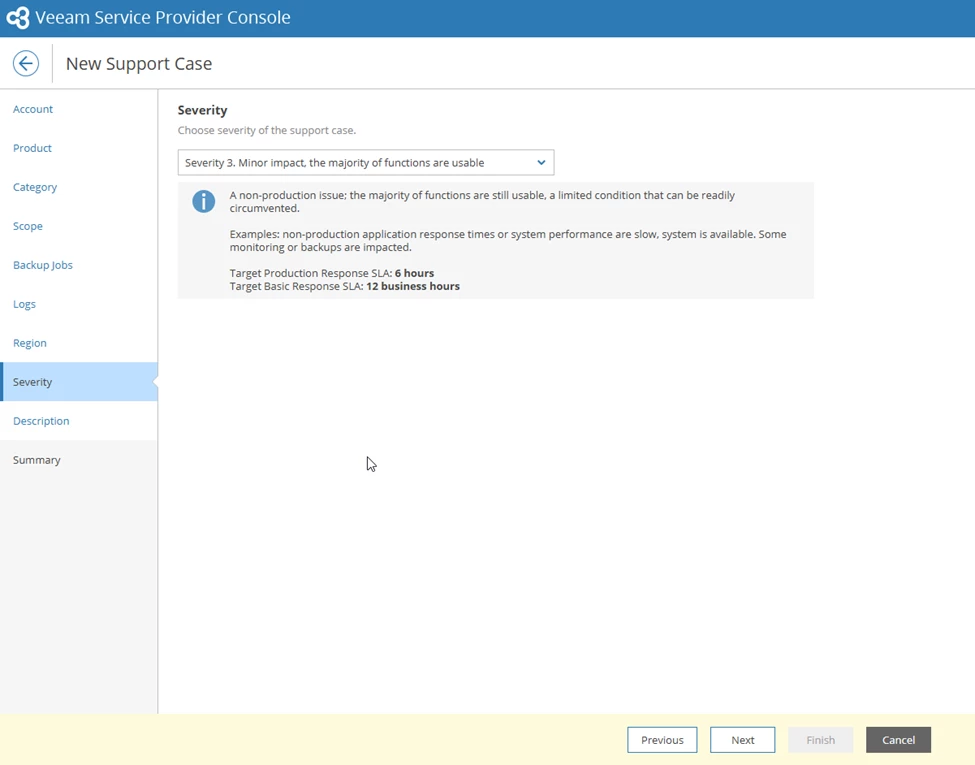Open the Category step
The image size is (975, 765).
[35, 187]
